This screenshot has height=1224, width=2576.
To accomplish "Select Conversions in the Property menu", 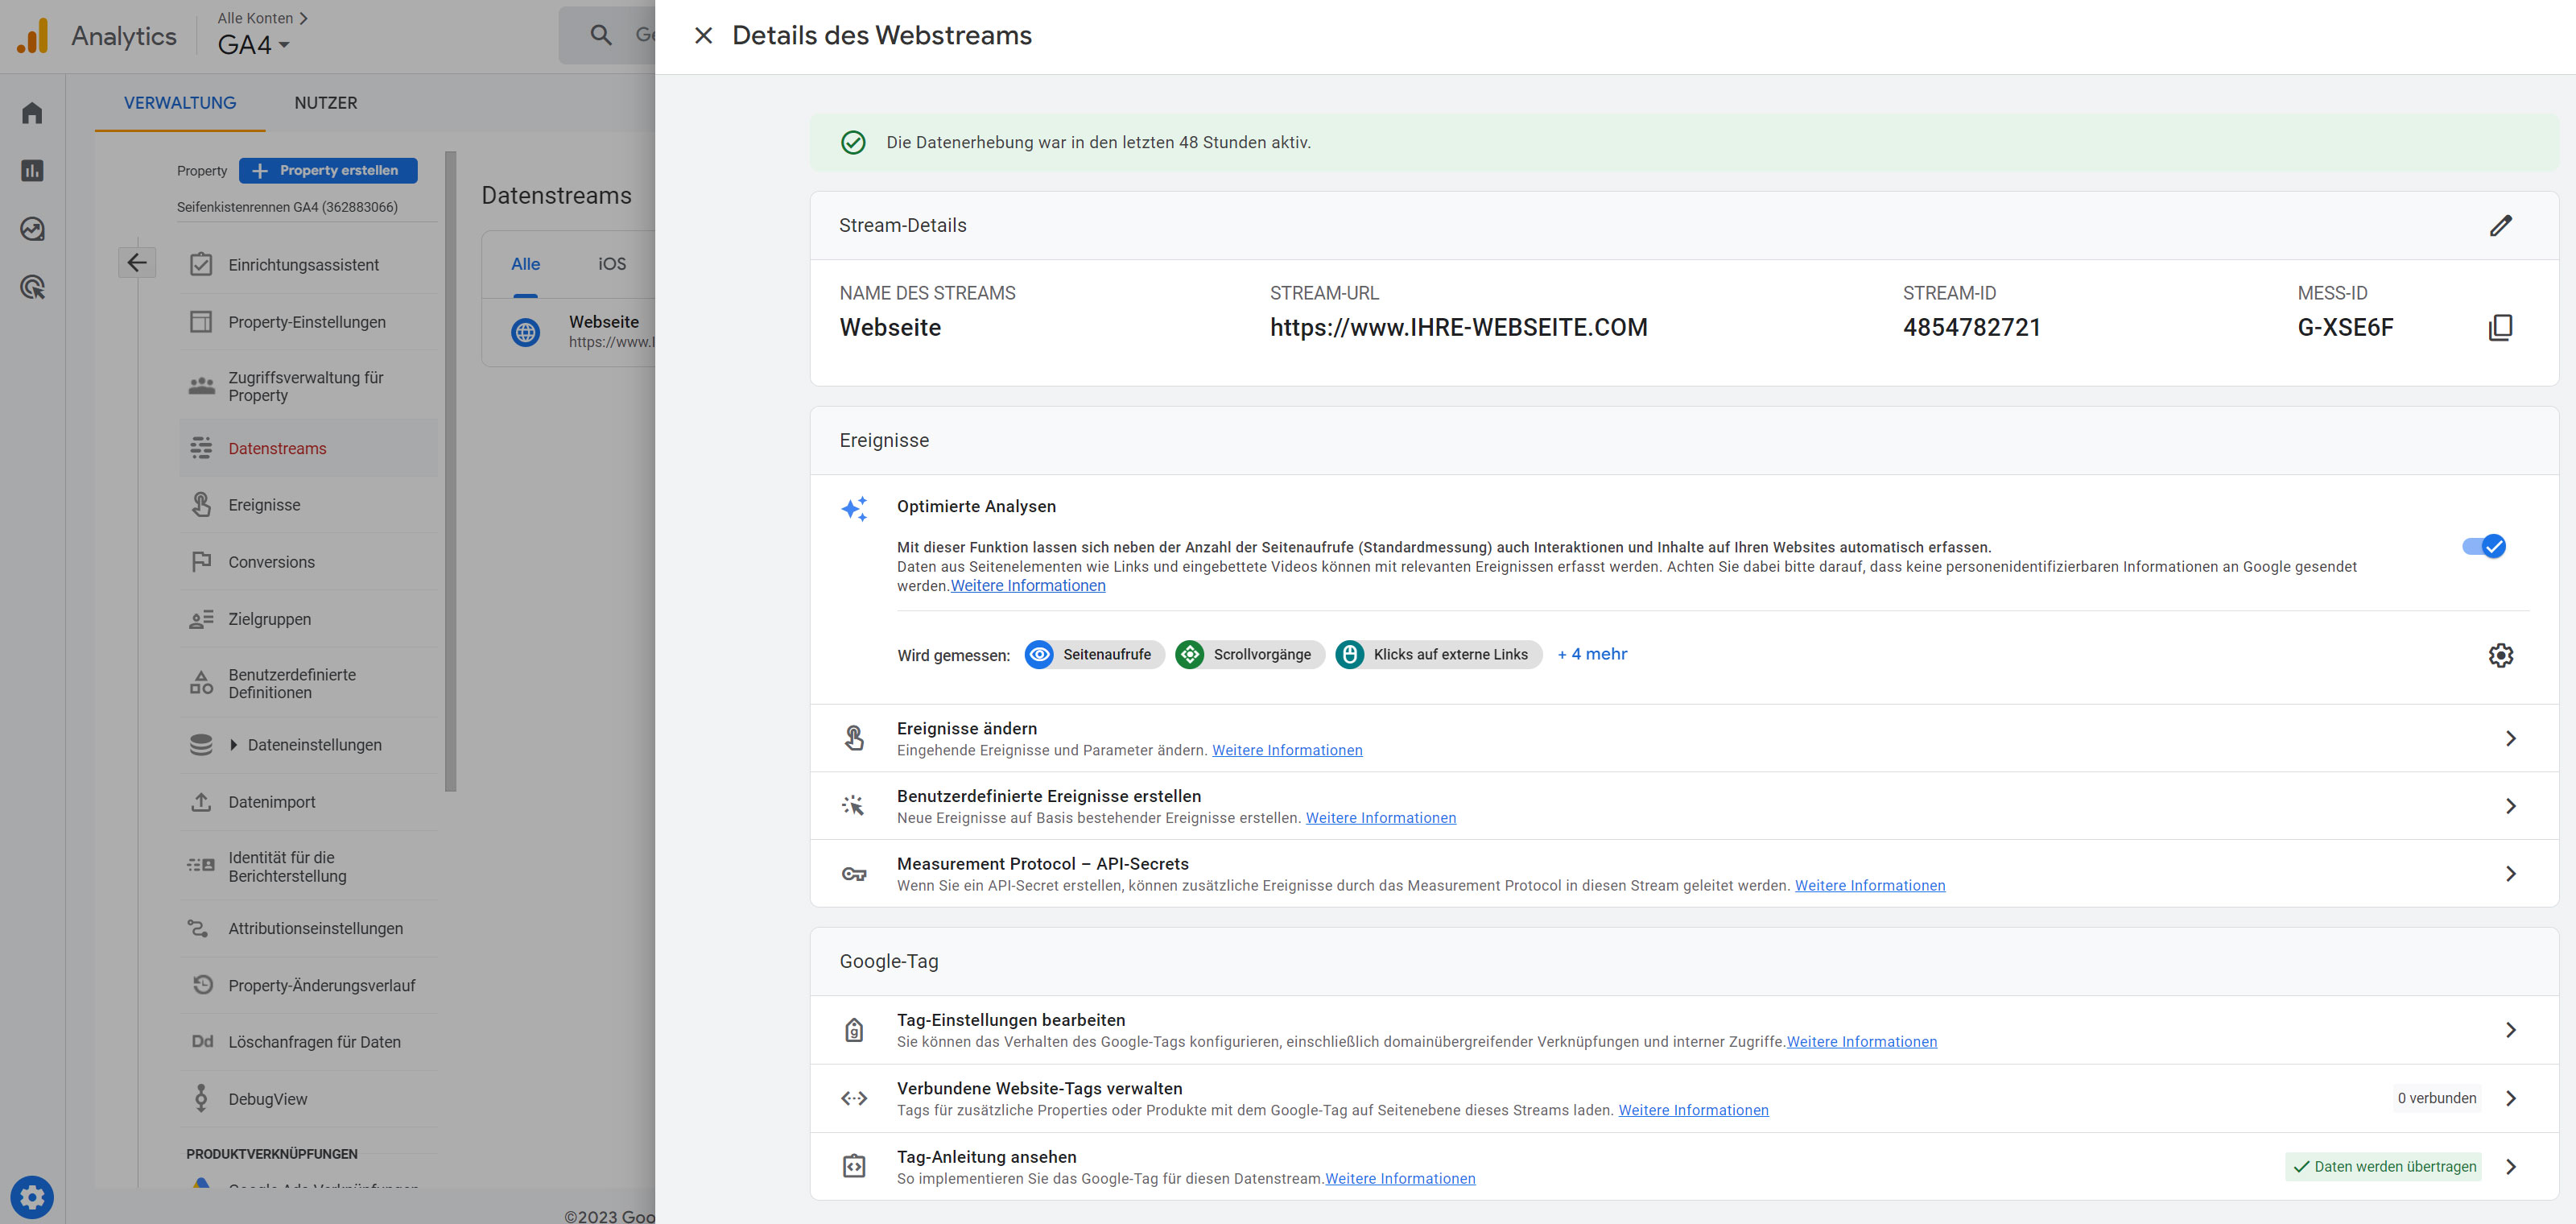I will coord(271,562).
